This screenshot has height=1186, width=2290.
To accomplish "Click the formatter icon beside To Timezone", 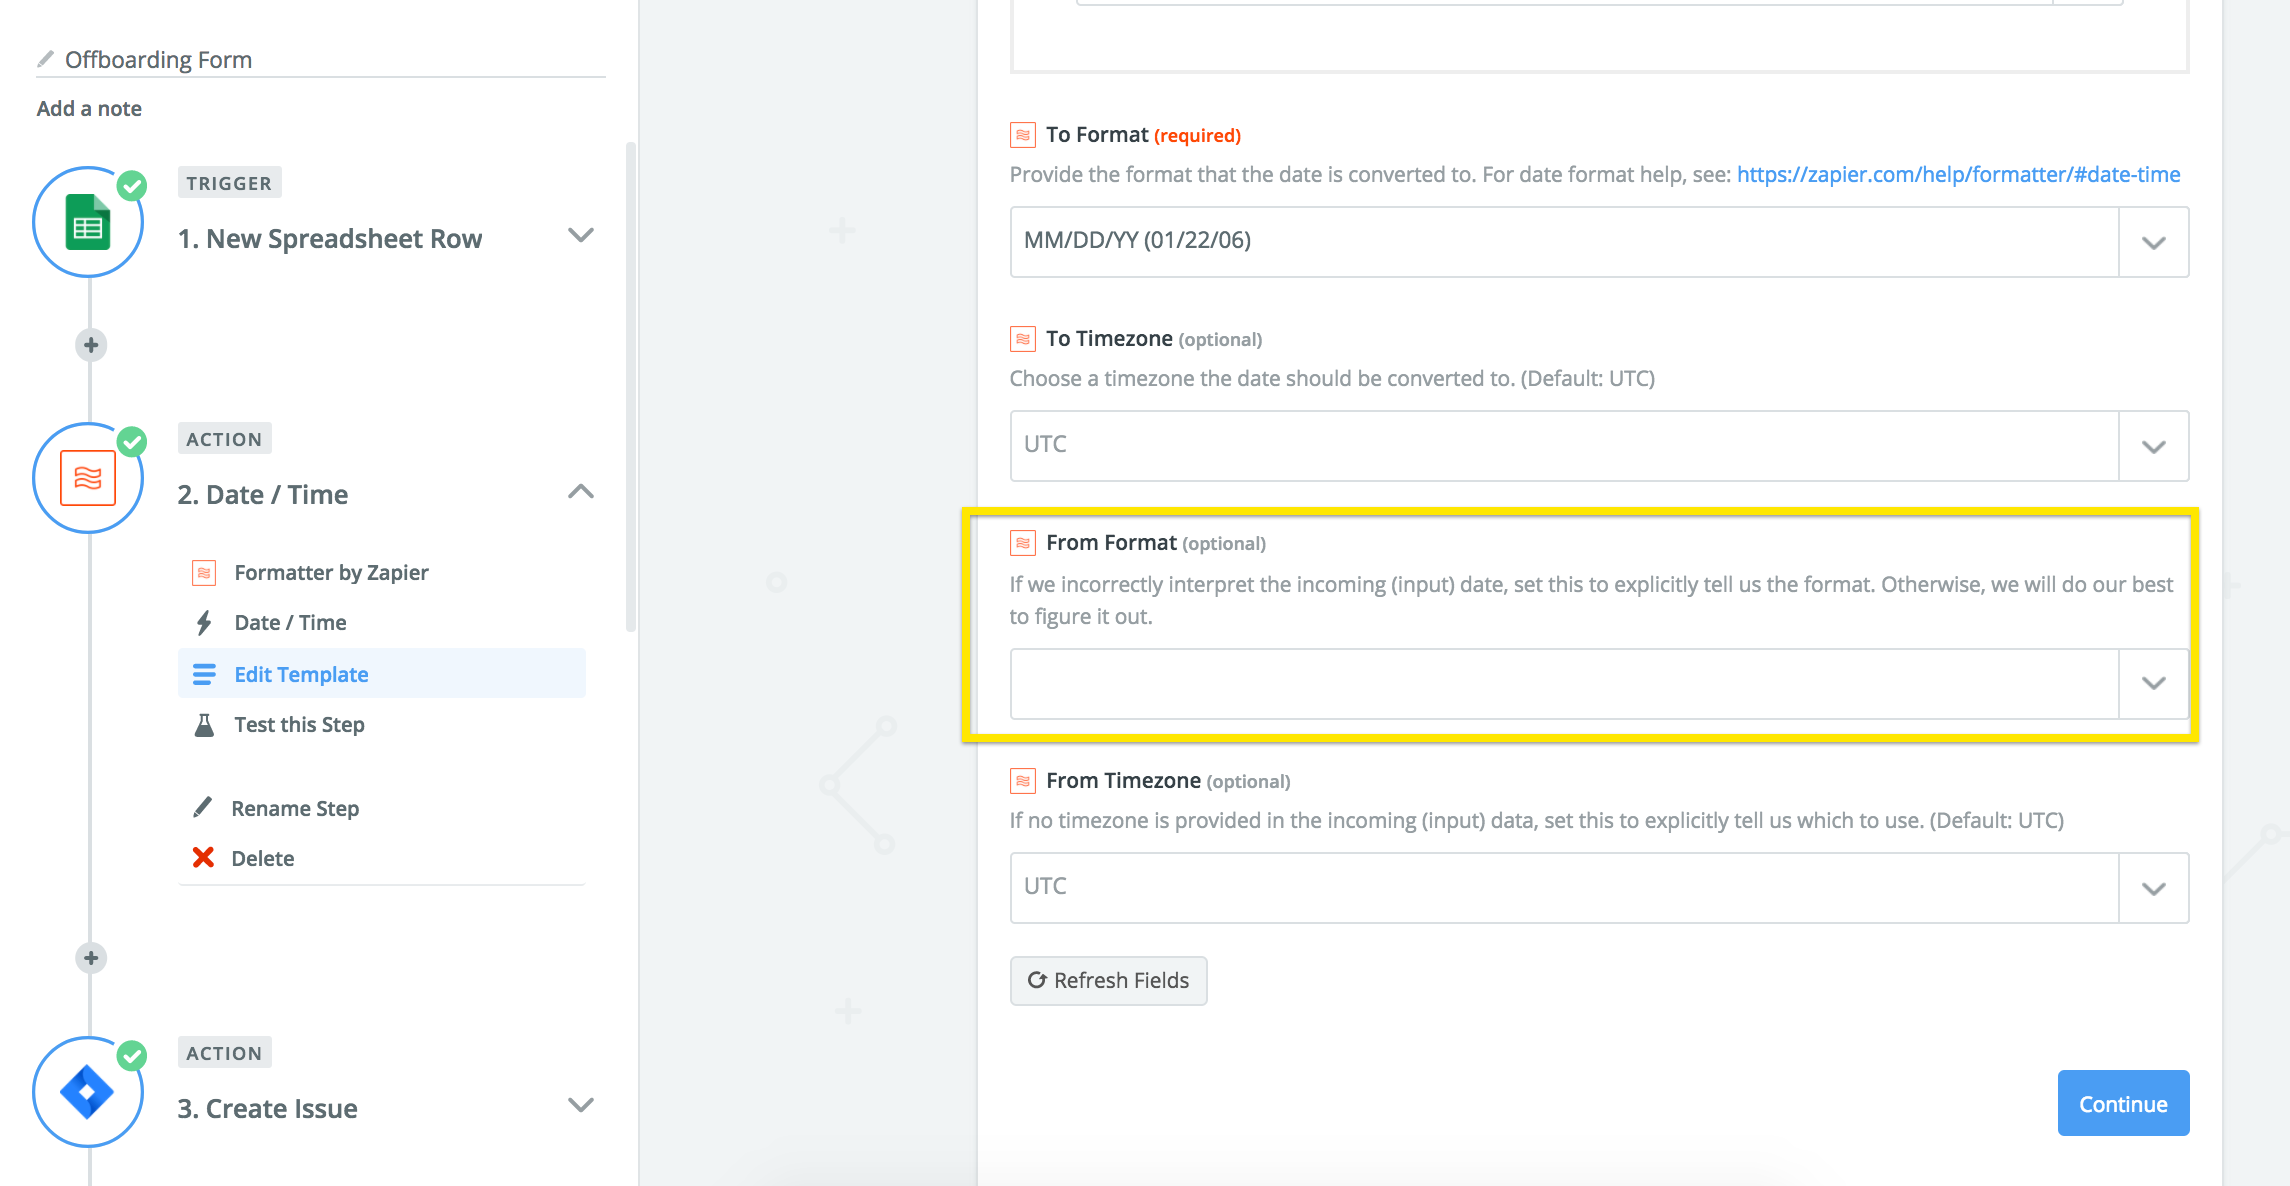I will coord(1022,338).
